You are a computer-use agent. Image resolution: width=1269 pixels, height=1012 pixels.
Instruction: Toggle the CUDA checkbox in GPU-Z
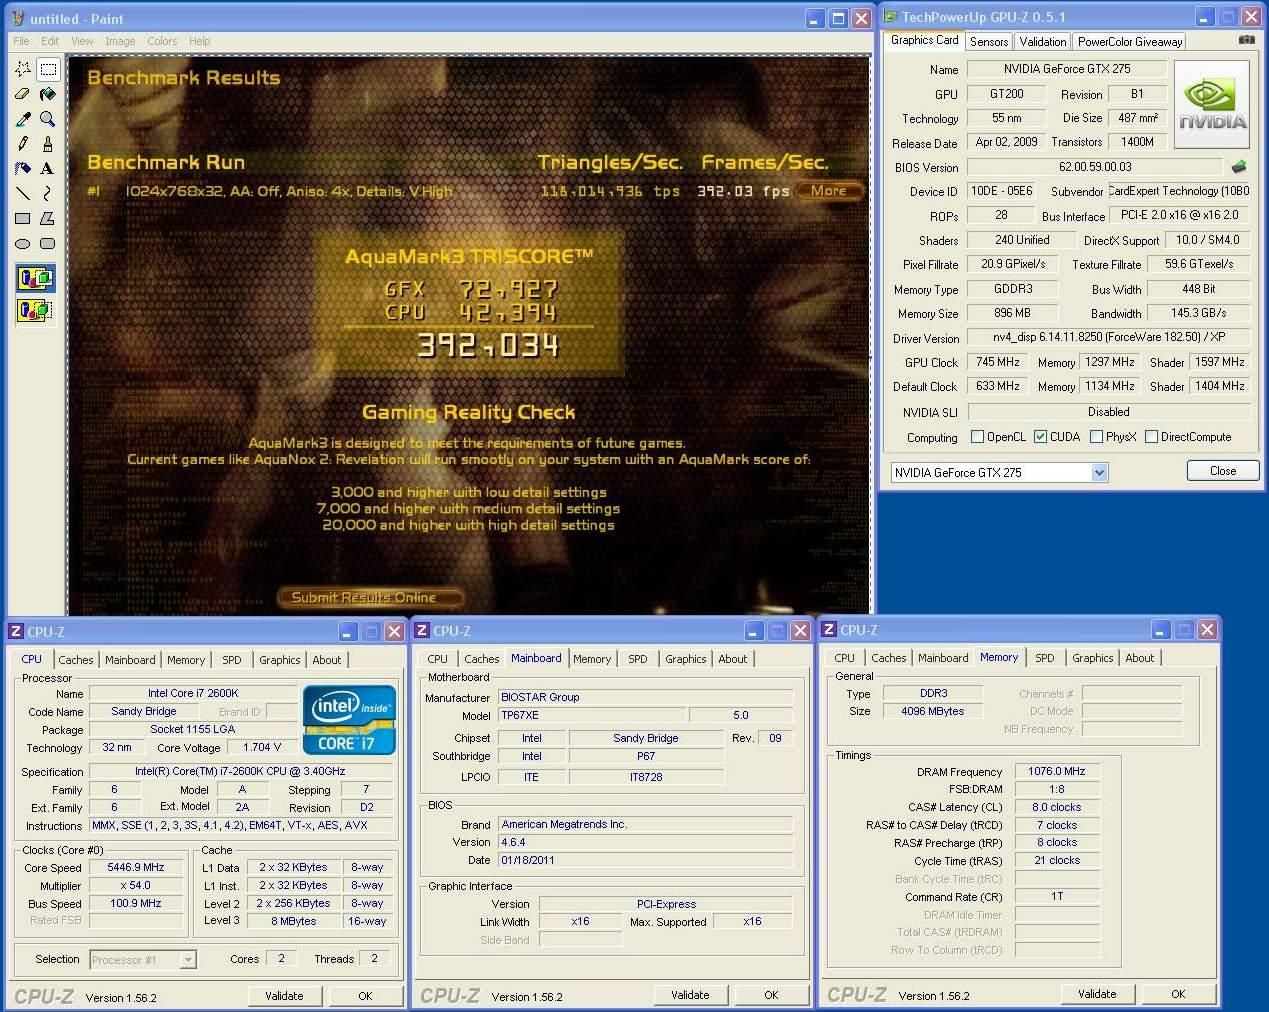1041,437
